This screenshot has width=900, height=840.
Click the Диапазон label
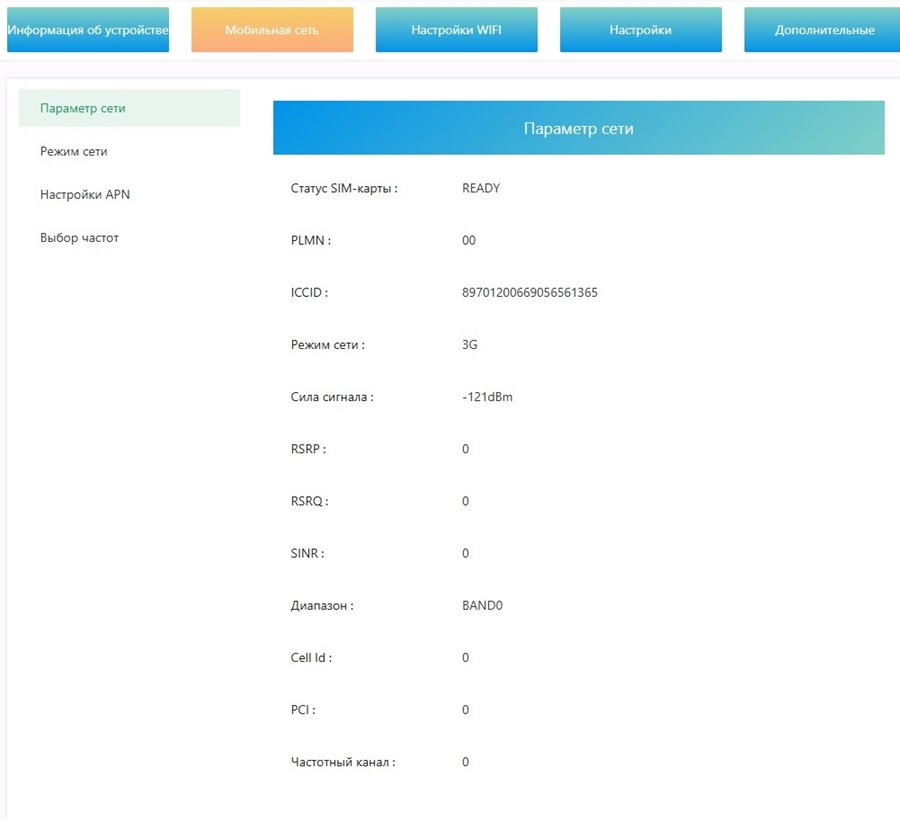click(322, 605)
